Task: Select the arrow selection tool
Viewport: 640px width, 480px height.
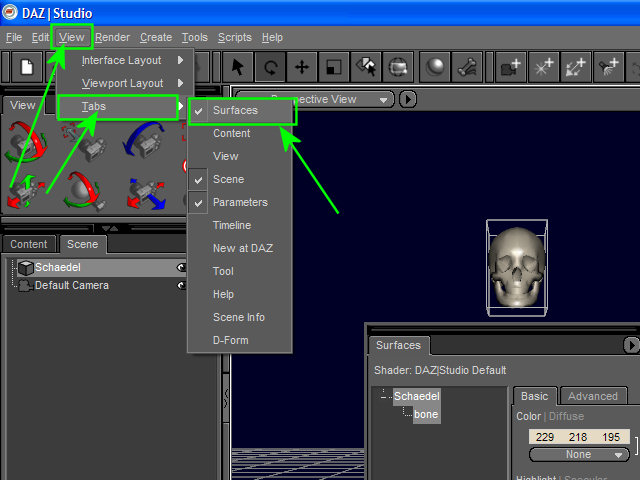Action: (x=238, y=67)
